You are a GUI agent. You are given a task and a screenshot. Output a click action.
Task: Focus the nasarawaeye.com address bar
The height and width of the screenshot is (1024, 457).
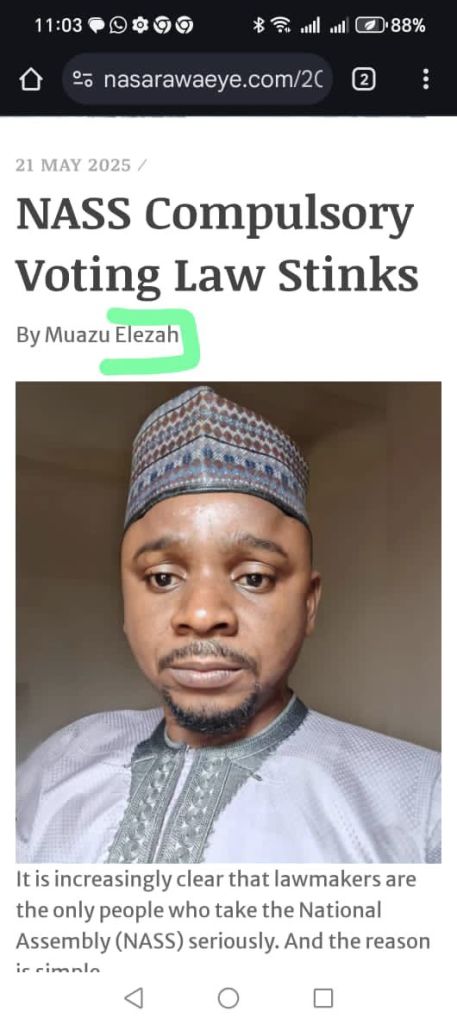(x=198, y=80)
